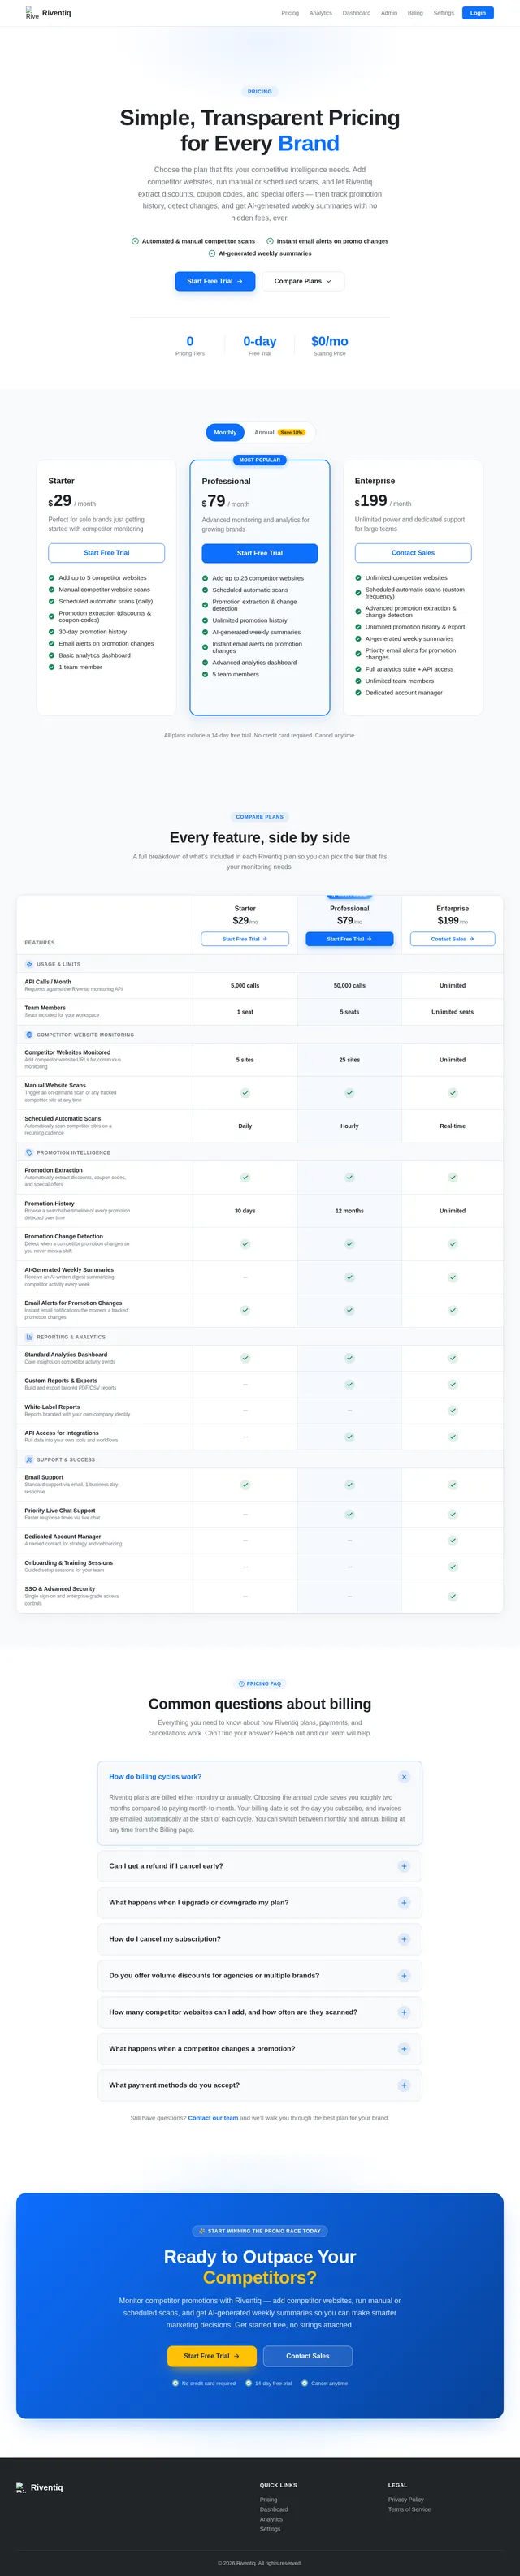Click checkmark for Promotion Extraction, Professional column
Image resolution: width=520 pixels, height=2576 pixels.
[349, 1177]
